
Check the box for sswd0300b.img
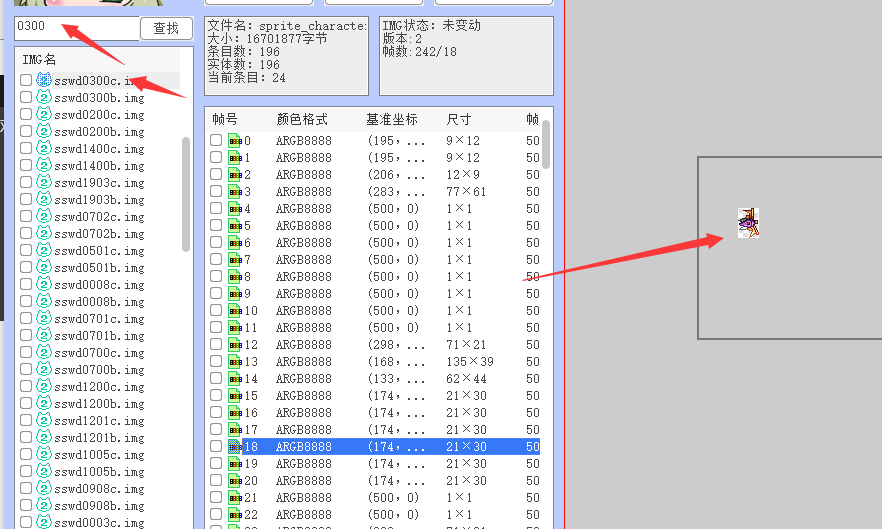point(26,98)
